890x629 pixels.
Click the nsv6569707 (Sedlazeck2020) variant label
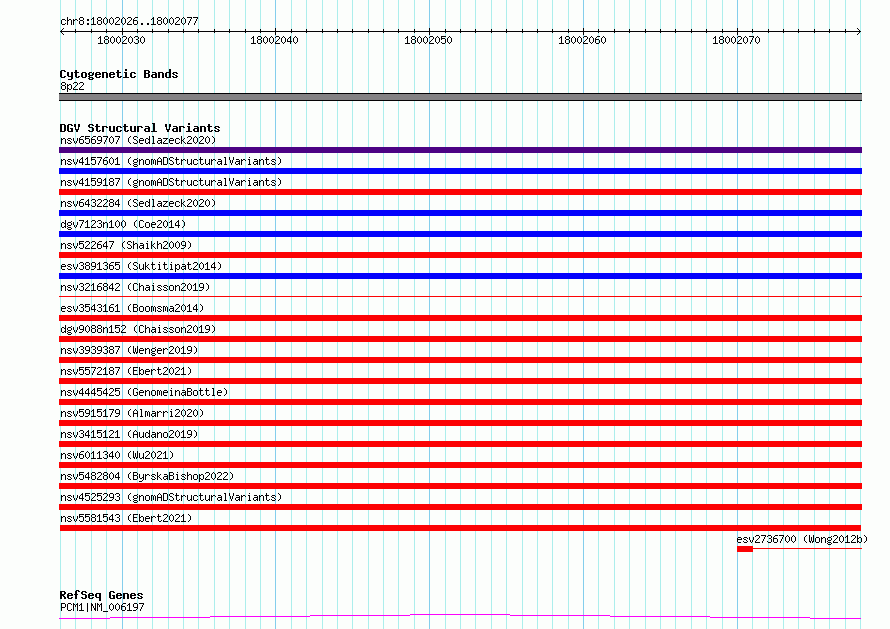tap(138, 140)
